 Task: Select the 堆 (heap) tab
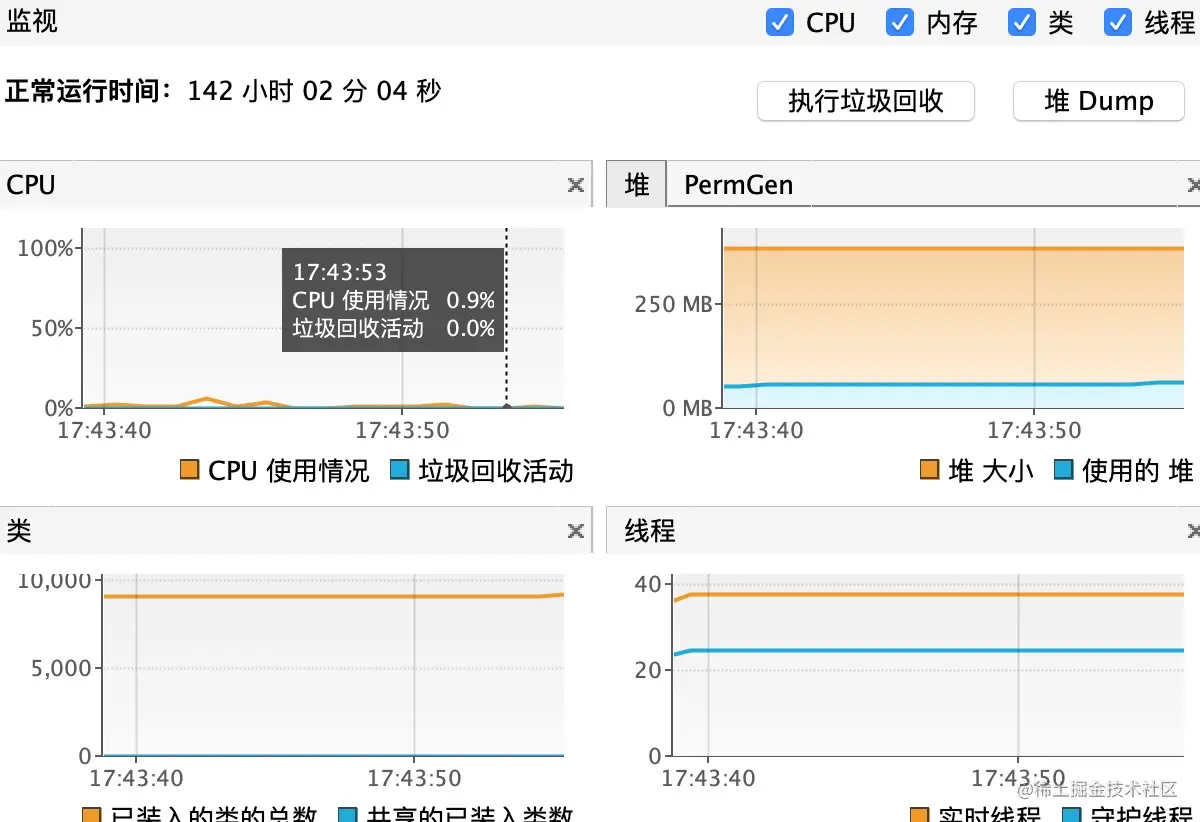point(636,185)
